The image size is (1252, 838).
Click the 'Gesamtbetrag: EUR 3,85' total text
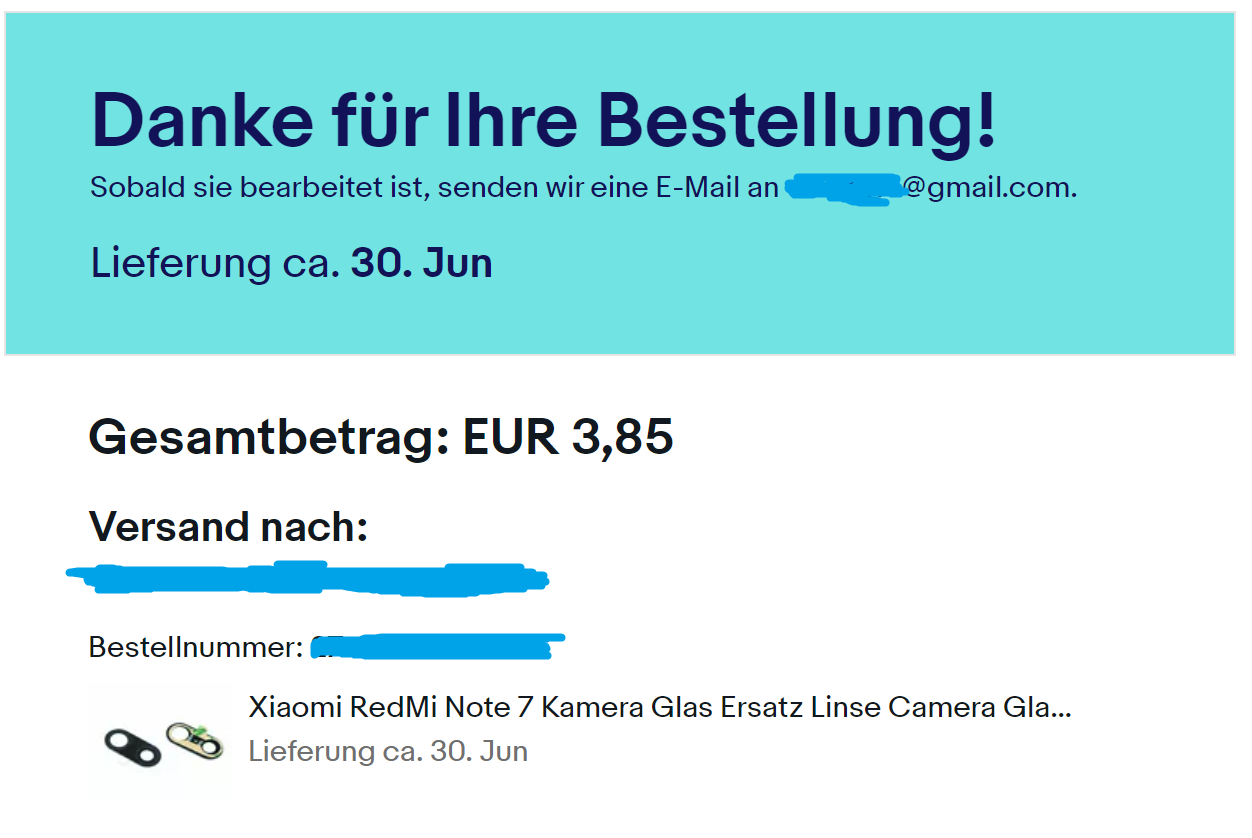point(381,437)
